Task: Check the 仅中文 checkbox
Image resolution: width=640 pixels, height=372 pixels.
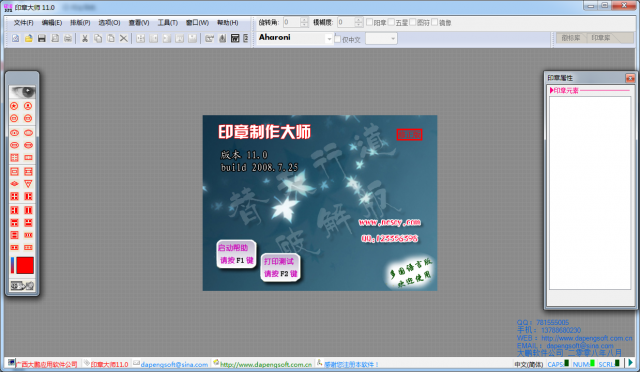Action: [338, 39]
